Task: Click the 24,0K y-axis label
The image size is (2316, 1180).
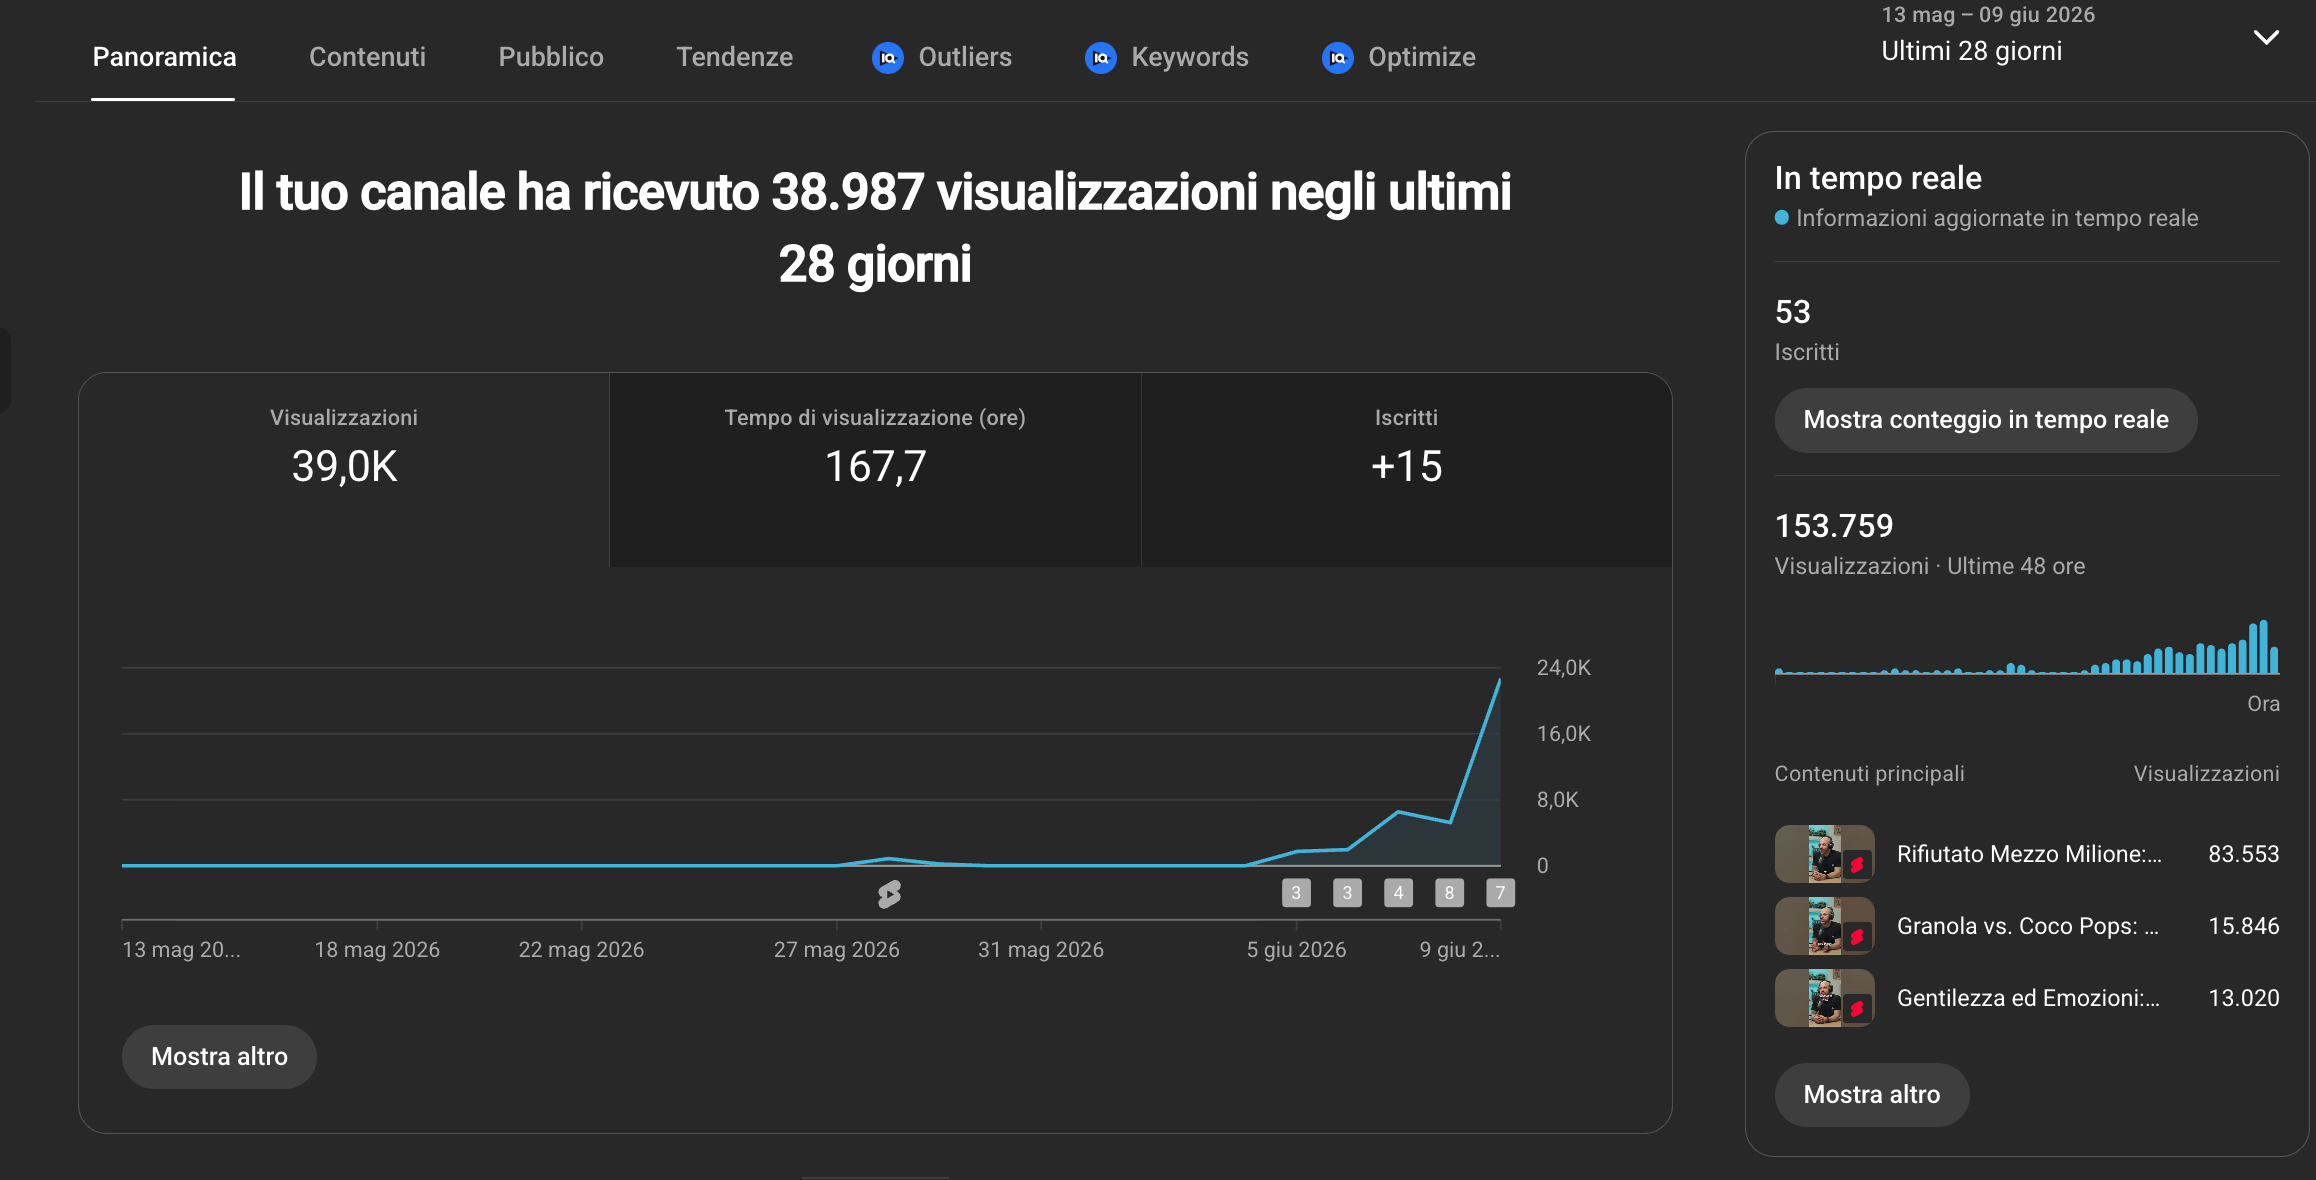Action: 1563,668
